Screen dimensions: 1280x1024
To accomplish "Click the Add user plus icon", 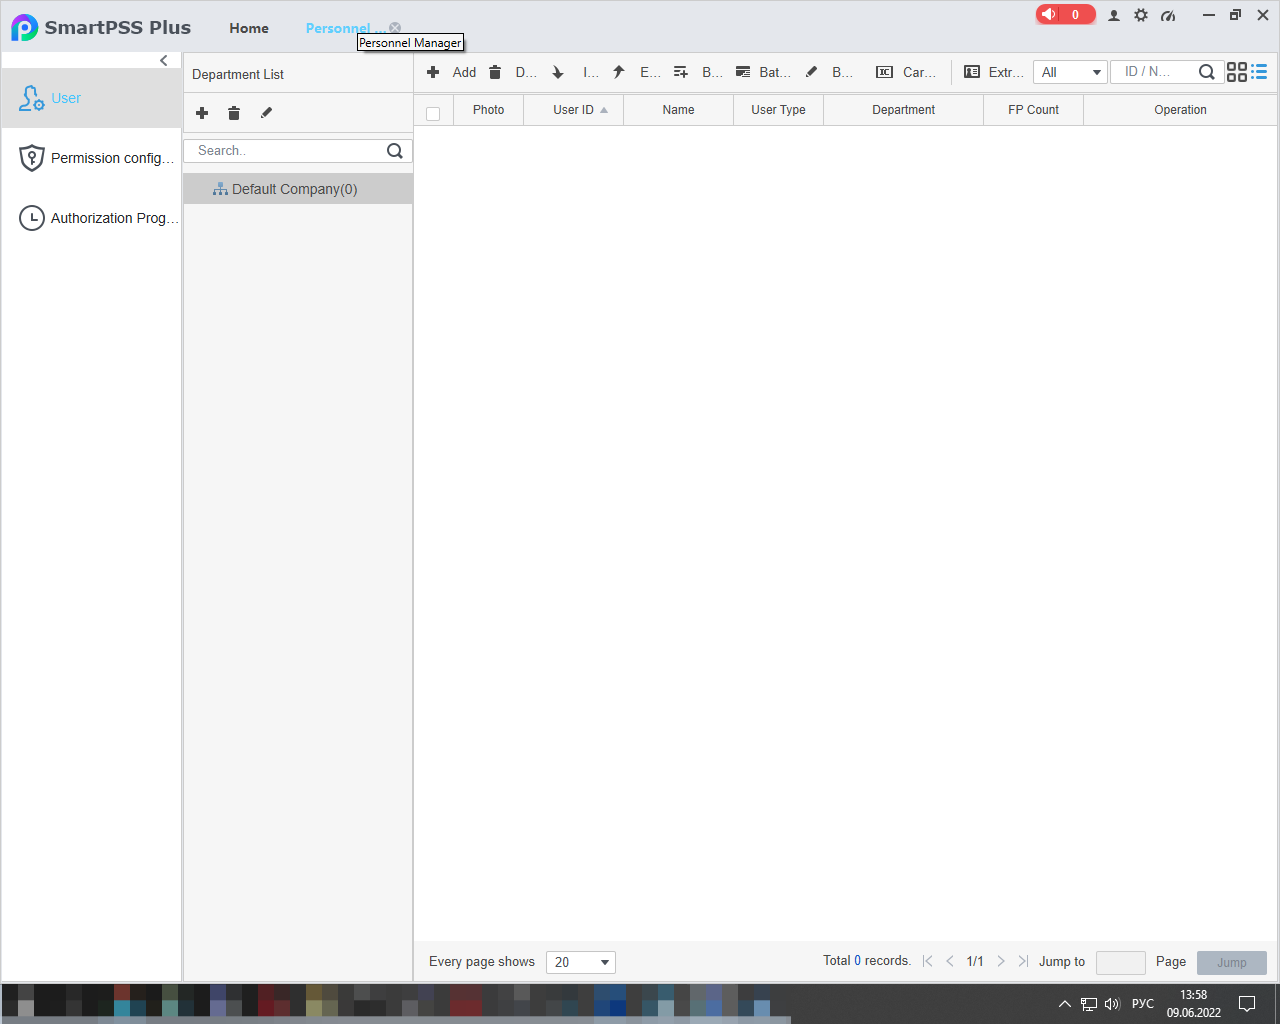I will coord(433,72).
